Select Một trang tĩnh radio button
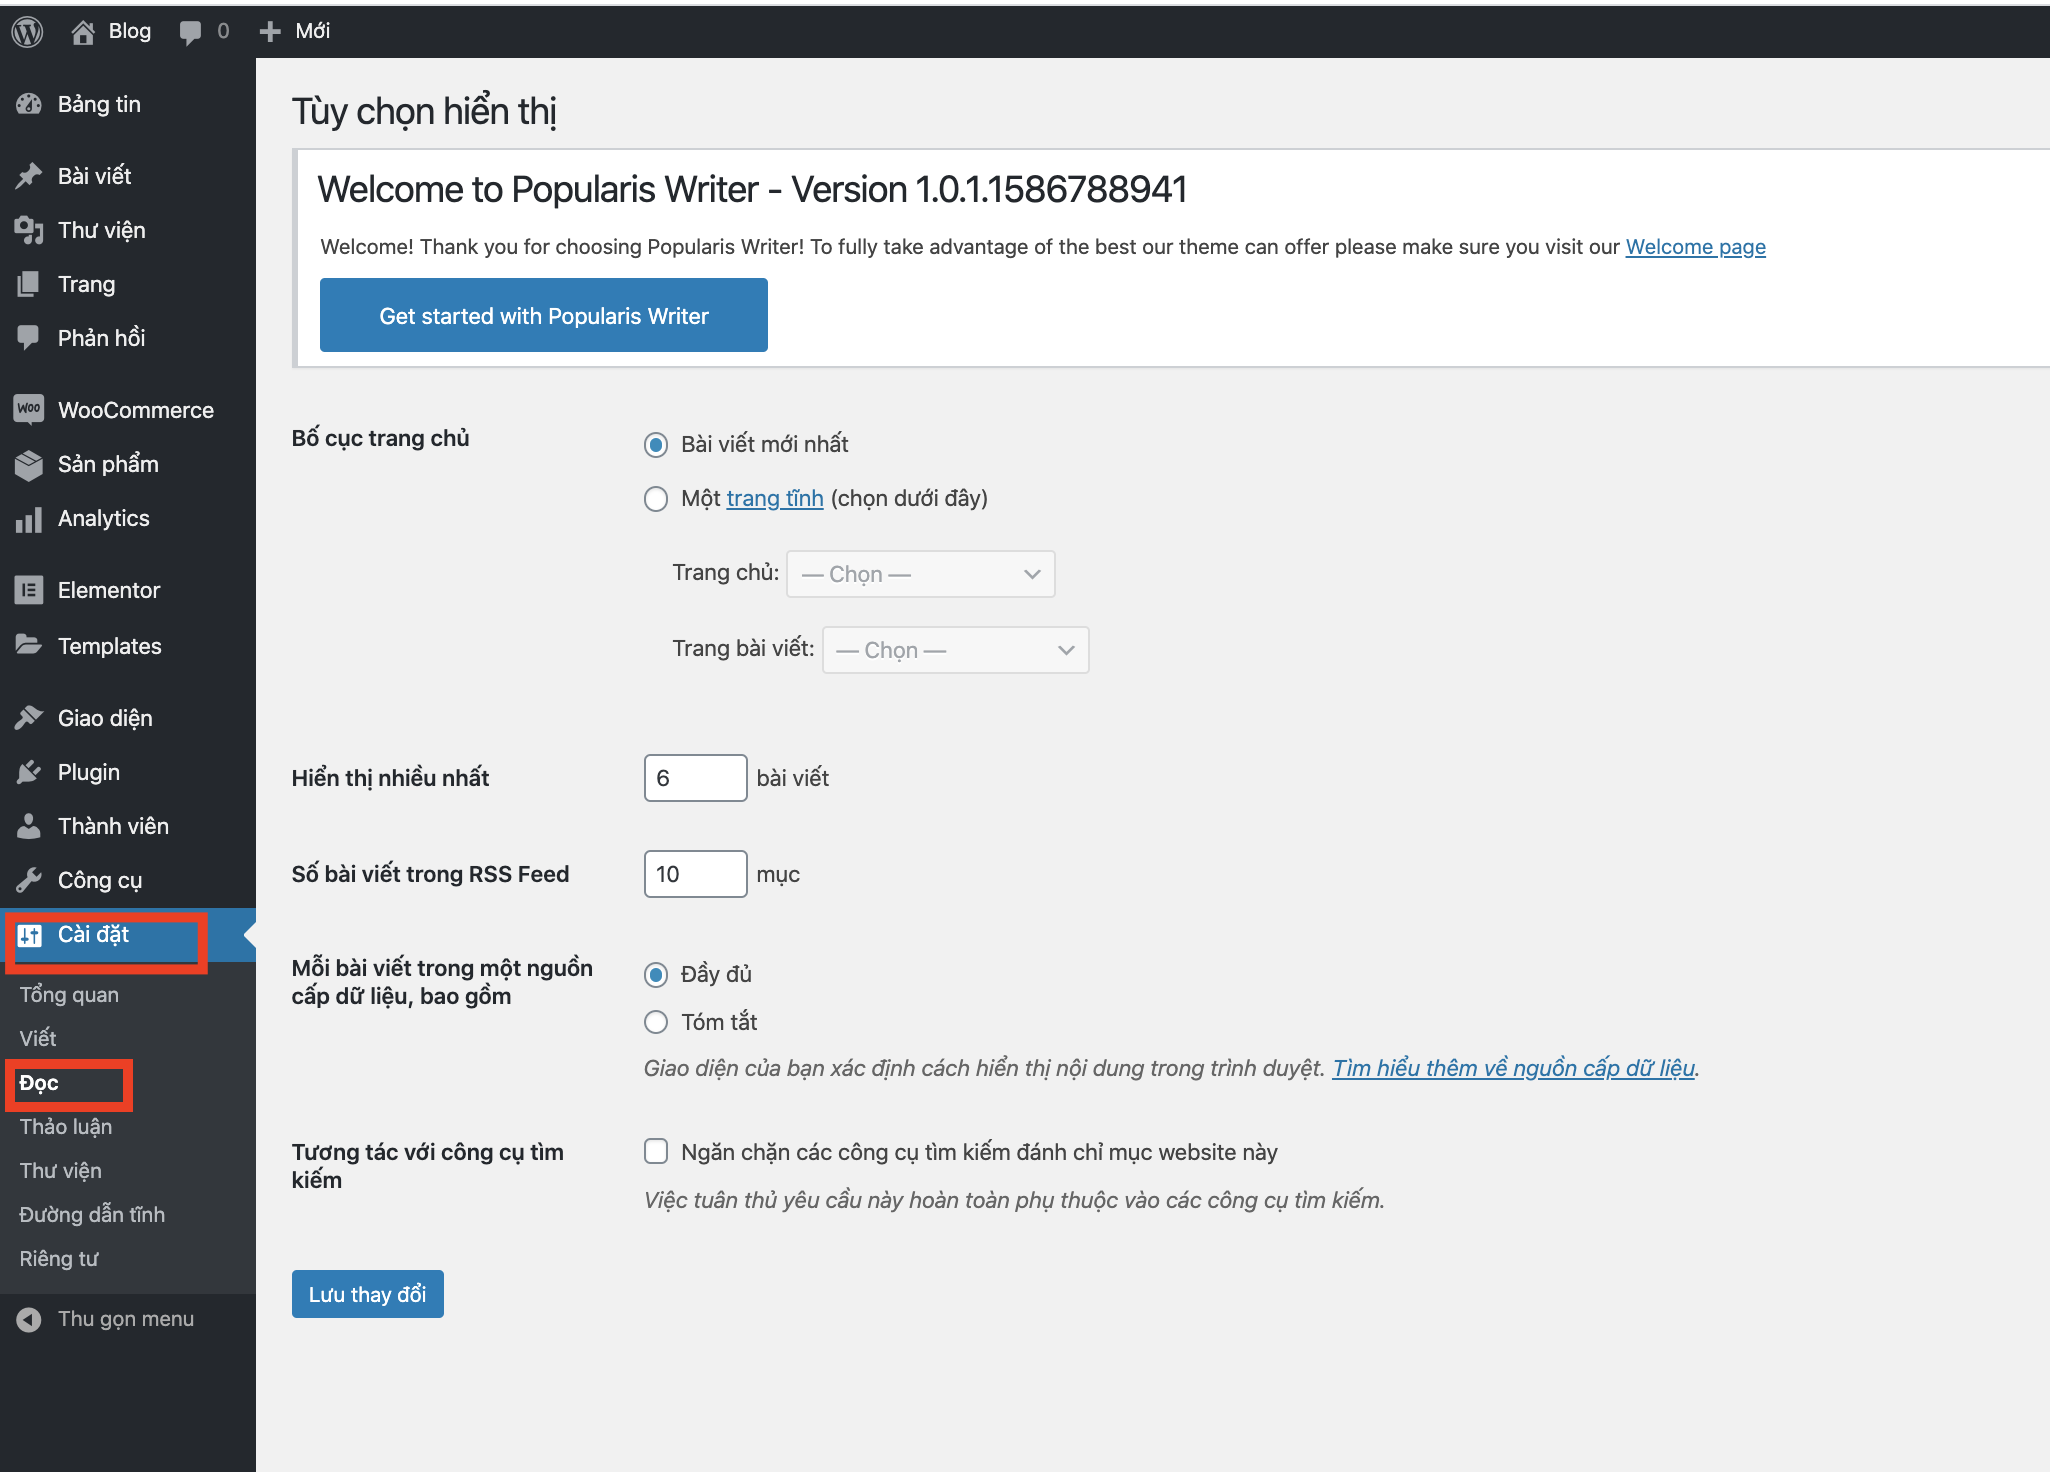Image resolution: width=2050 pixels, height=1472 pixels. click(653, 498)
